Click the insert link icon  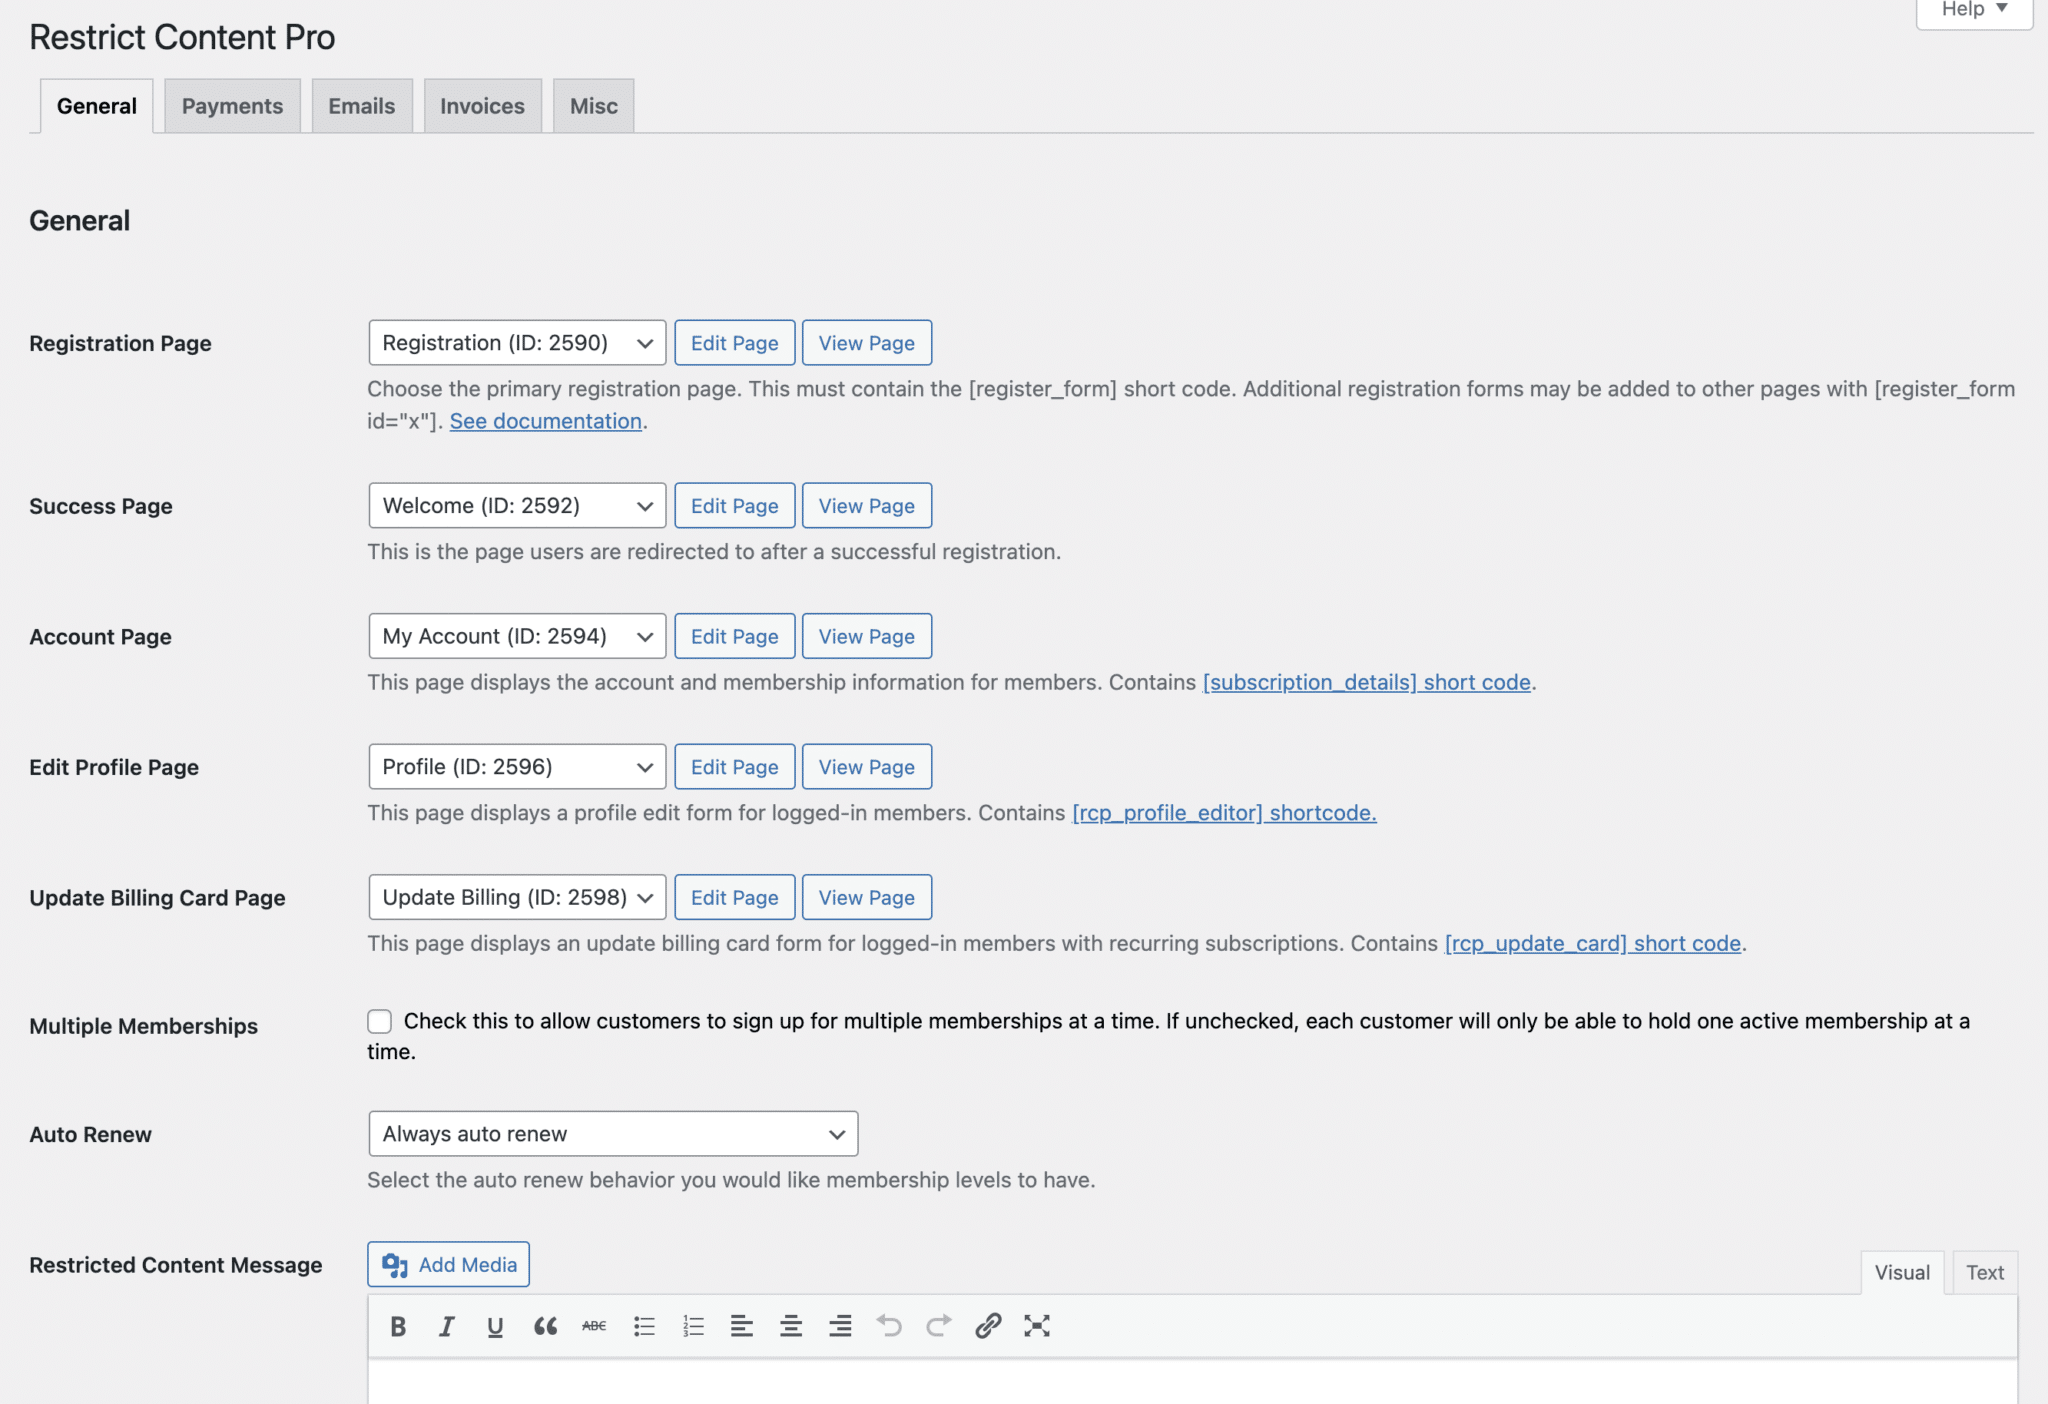[x=988, y=1326]
